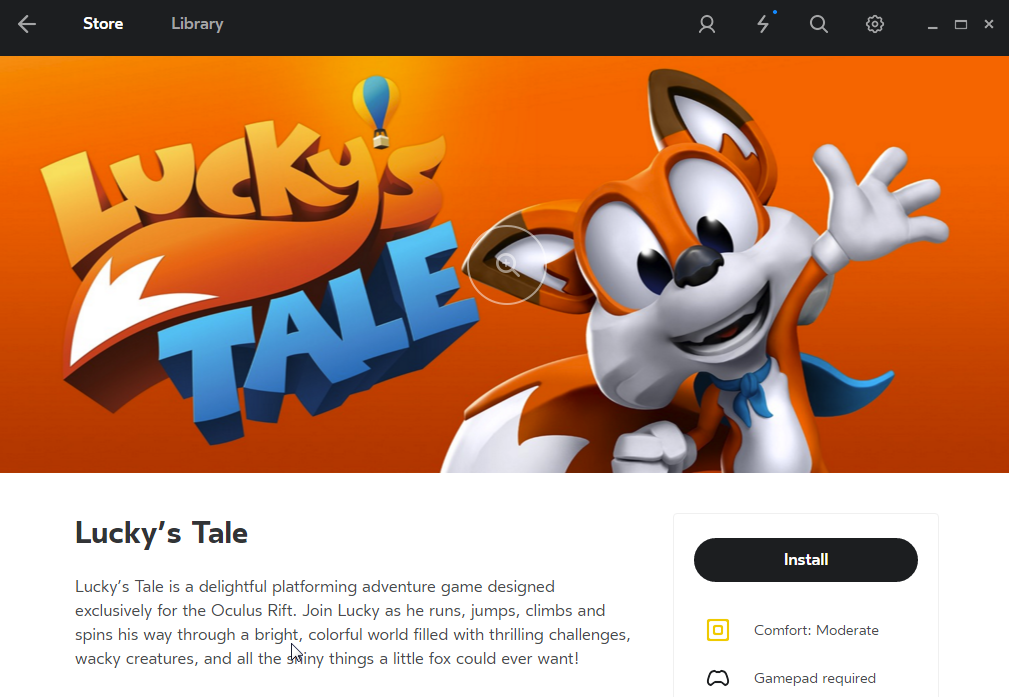Viewport: 1009px width, 697px height.
Task: Click the Lucky's Tale heading
Action: (162, 534)
